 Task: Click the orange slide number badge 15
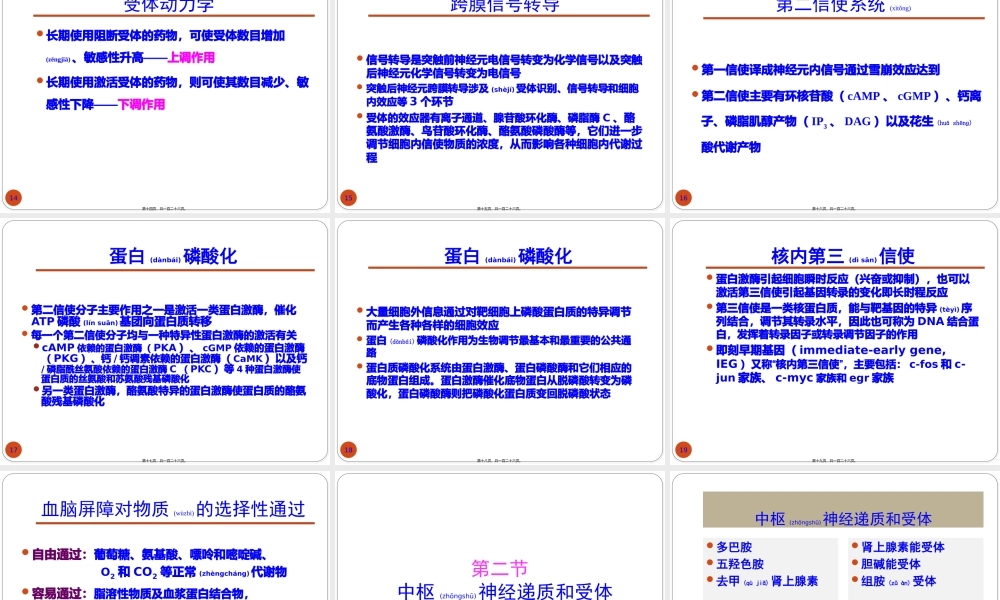click(x=348, y=197)
